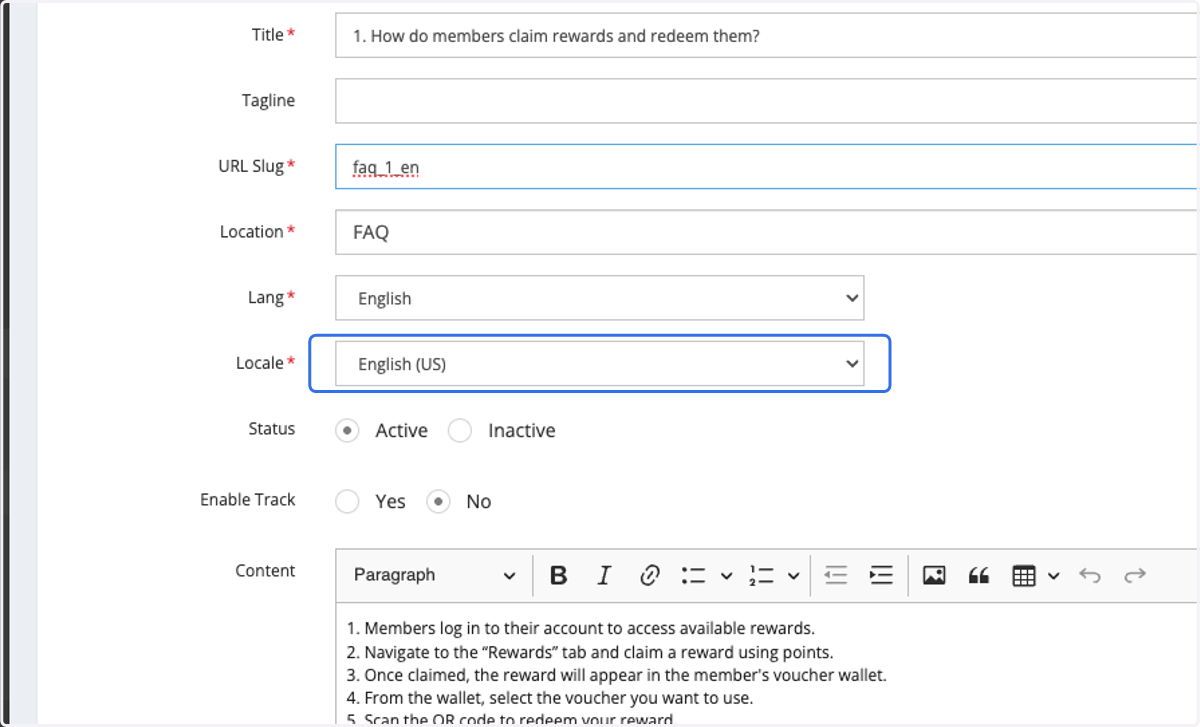Click into the empty Tagline field
The height and width of the screenshot is (727, 1200).
pyautogui.click(x=767, y=101)
